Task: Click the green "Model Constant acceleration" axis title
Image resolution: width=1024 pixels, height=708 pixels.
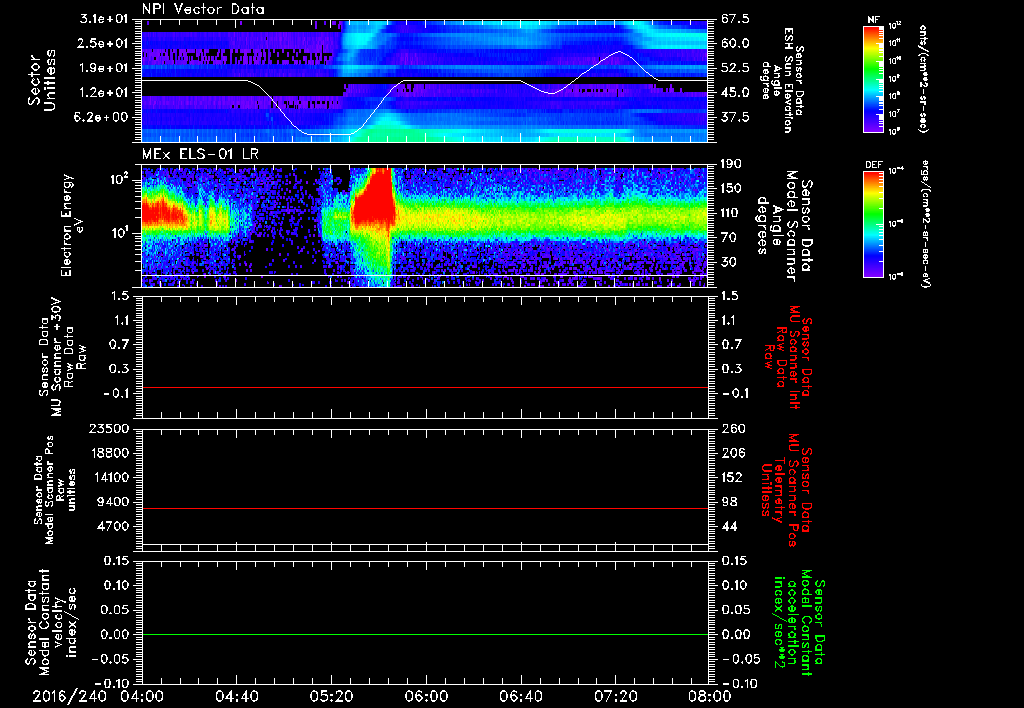Action: (x=798, y=624)
